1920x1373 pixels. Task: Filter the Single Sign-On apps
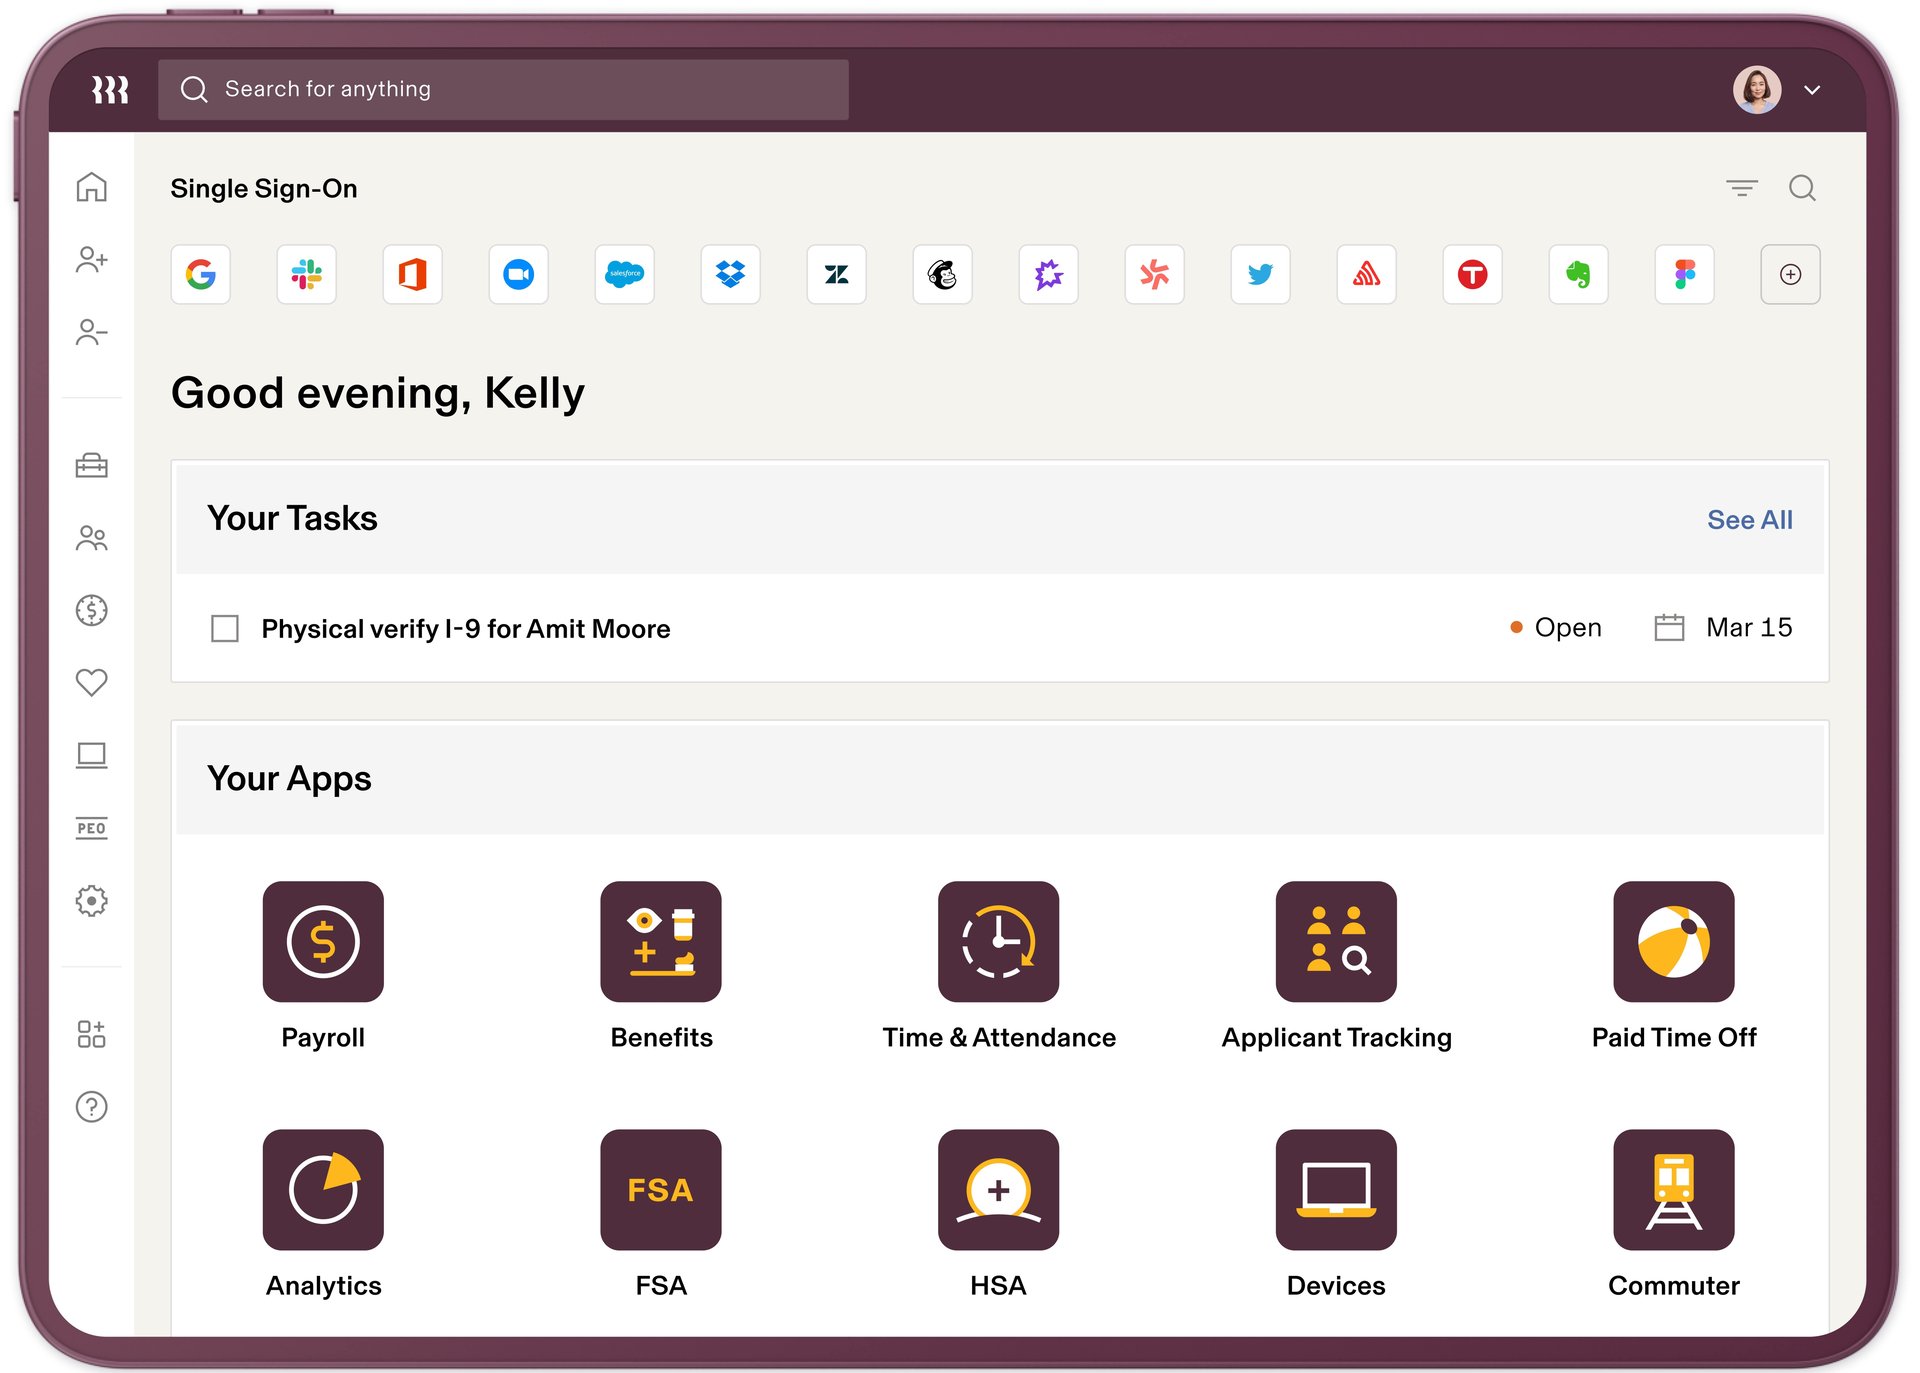click(1742, 188)
